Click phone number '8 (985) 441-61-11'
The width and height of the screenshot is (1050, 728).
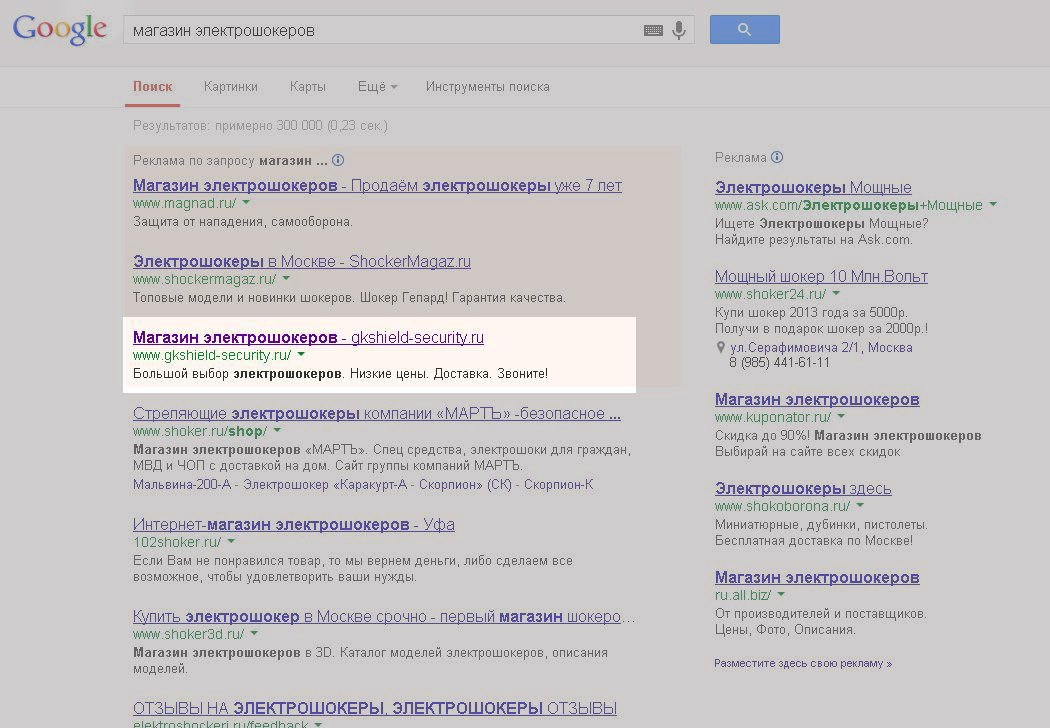coord(779,362)
